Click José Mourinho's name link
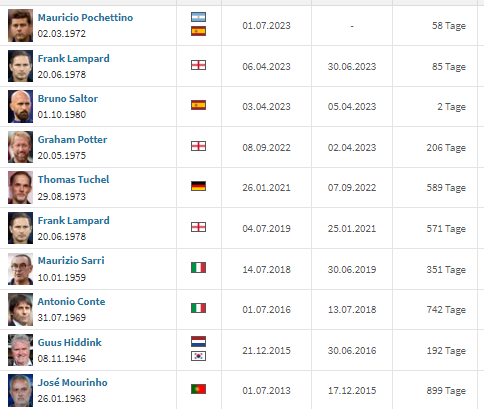This screenshot has height=409, width=484. pos(73,382)
